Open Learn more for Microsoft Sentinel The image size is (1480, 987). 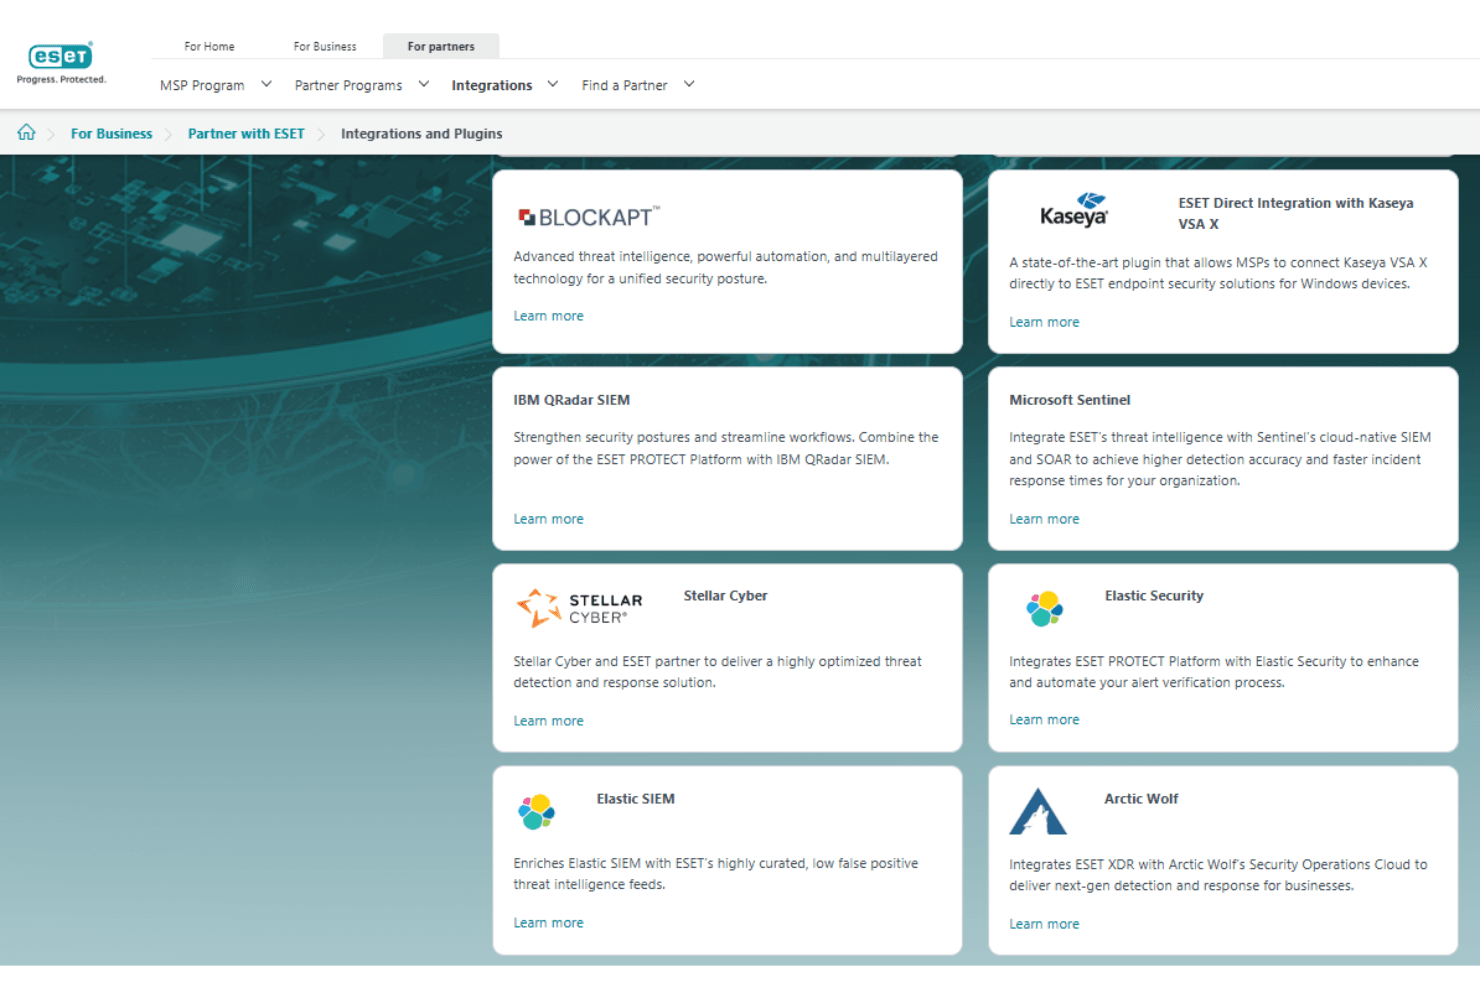coord(1044,519)
